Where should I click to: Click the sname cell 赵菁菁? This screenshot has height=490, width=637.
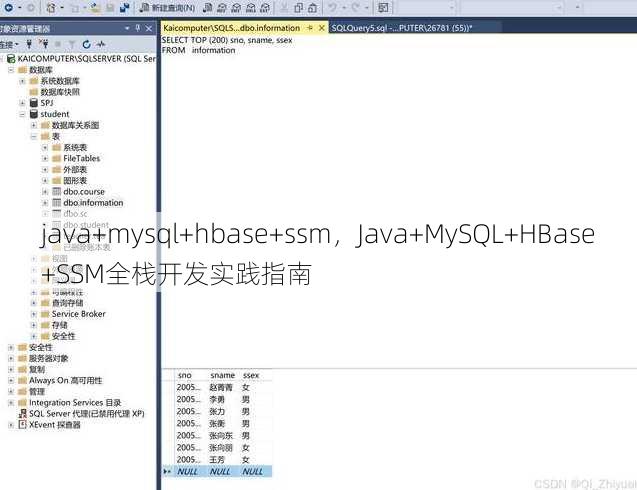221,388
